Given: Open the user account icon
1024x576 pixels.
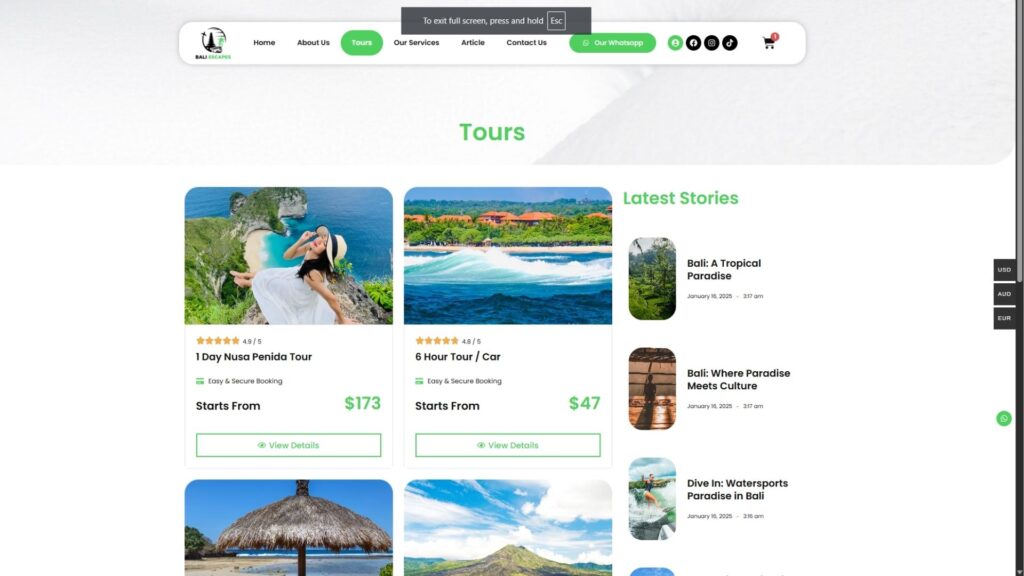Looking at the screenshot, I should pos(675,43).
